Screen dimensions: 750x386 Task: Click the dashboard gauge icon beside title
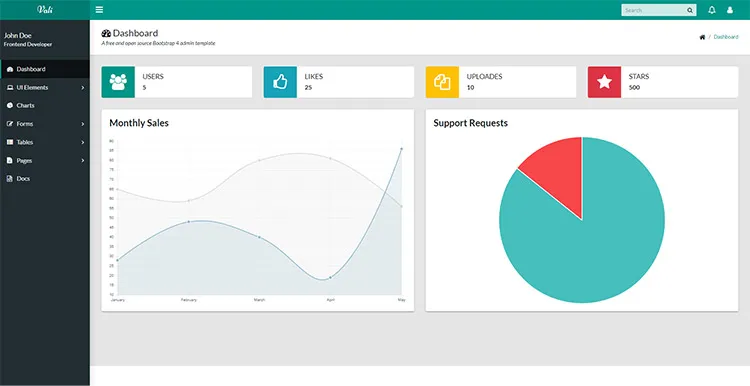click(106, 33)
